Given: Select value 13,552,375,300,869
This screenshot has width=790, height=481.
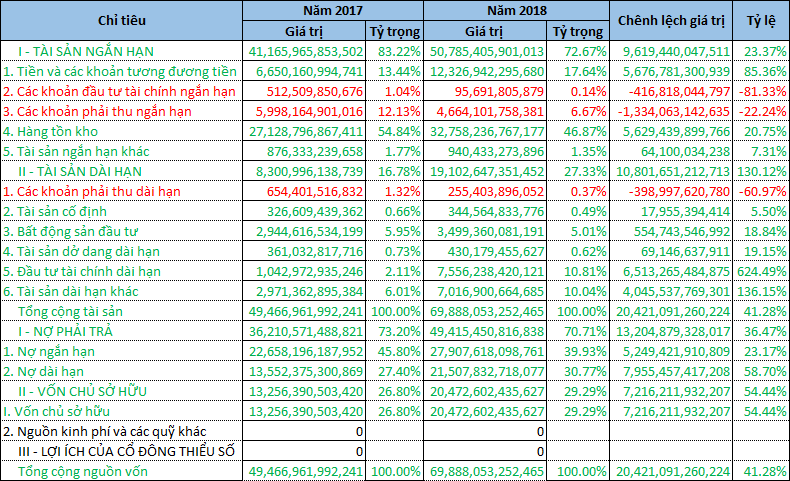Looking at the screenshot, I should click(306, 372).
